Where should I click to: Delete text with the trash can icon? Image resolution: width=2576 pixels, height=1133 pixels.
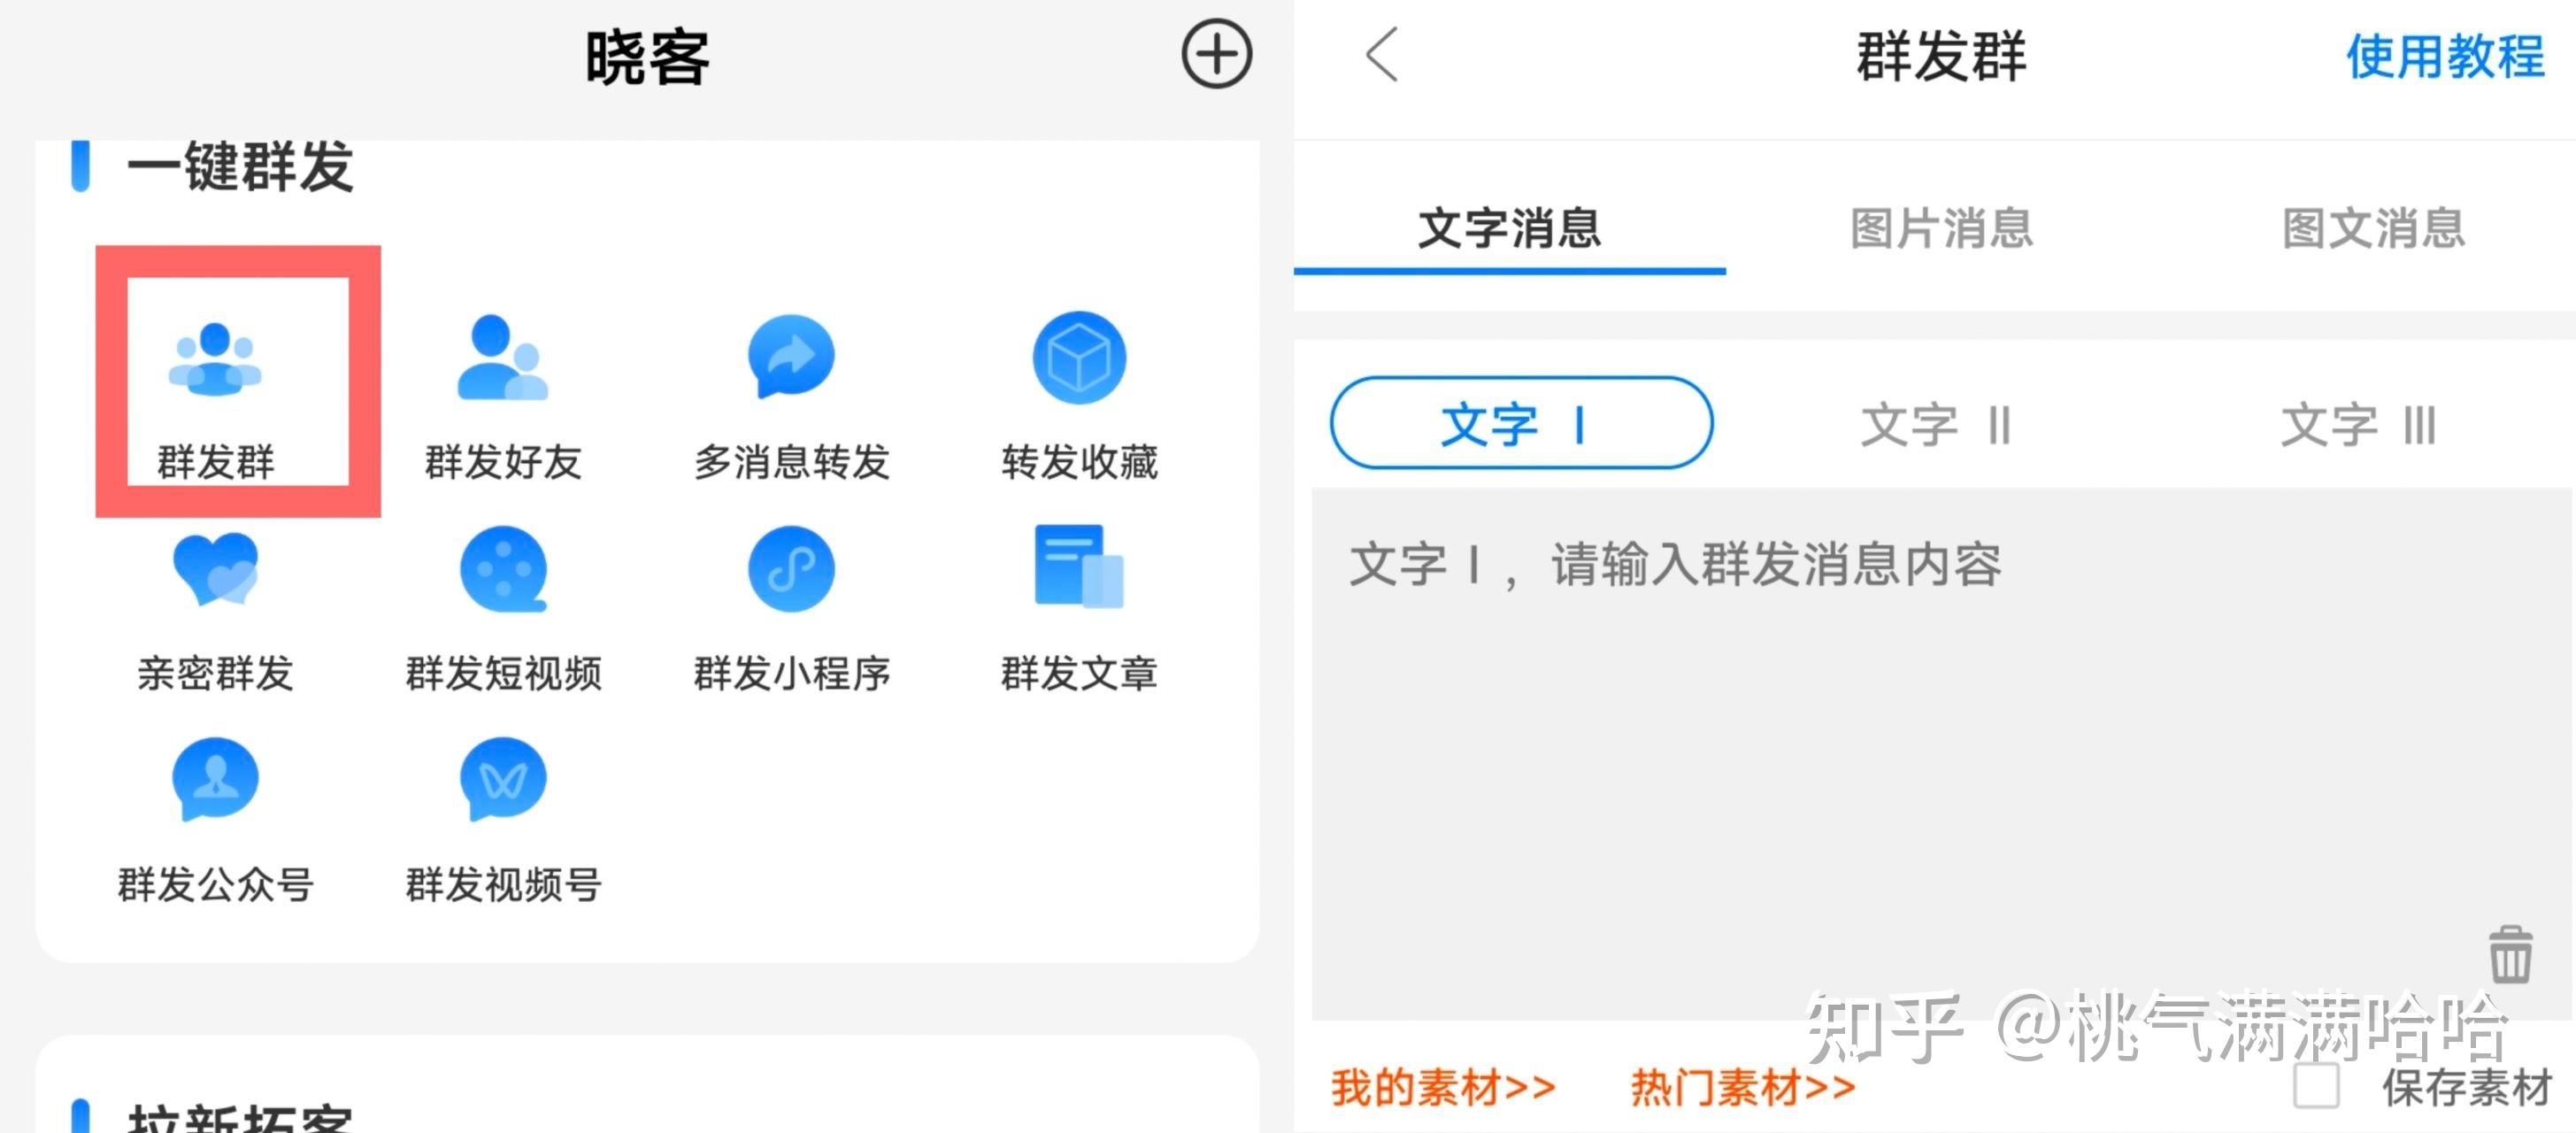coord(2510,955)
